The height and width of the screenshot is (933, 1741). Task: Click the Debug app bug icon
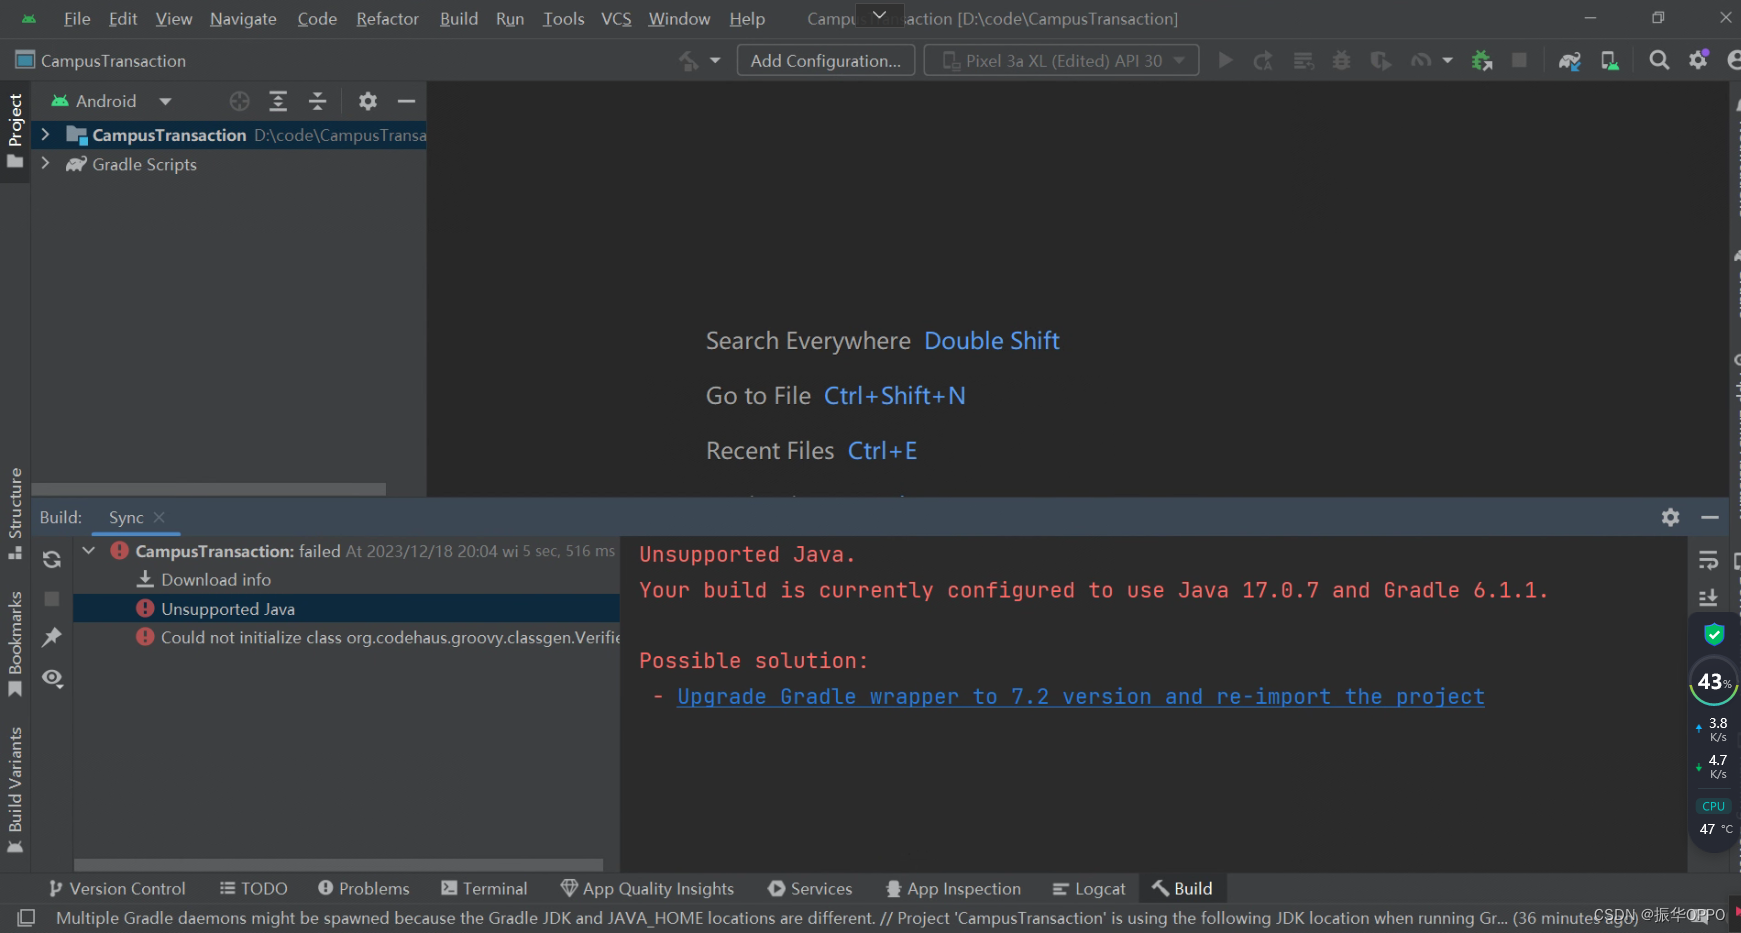(x=1341, y=61)
